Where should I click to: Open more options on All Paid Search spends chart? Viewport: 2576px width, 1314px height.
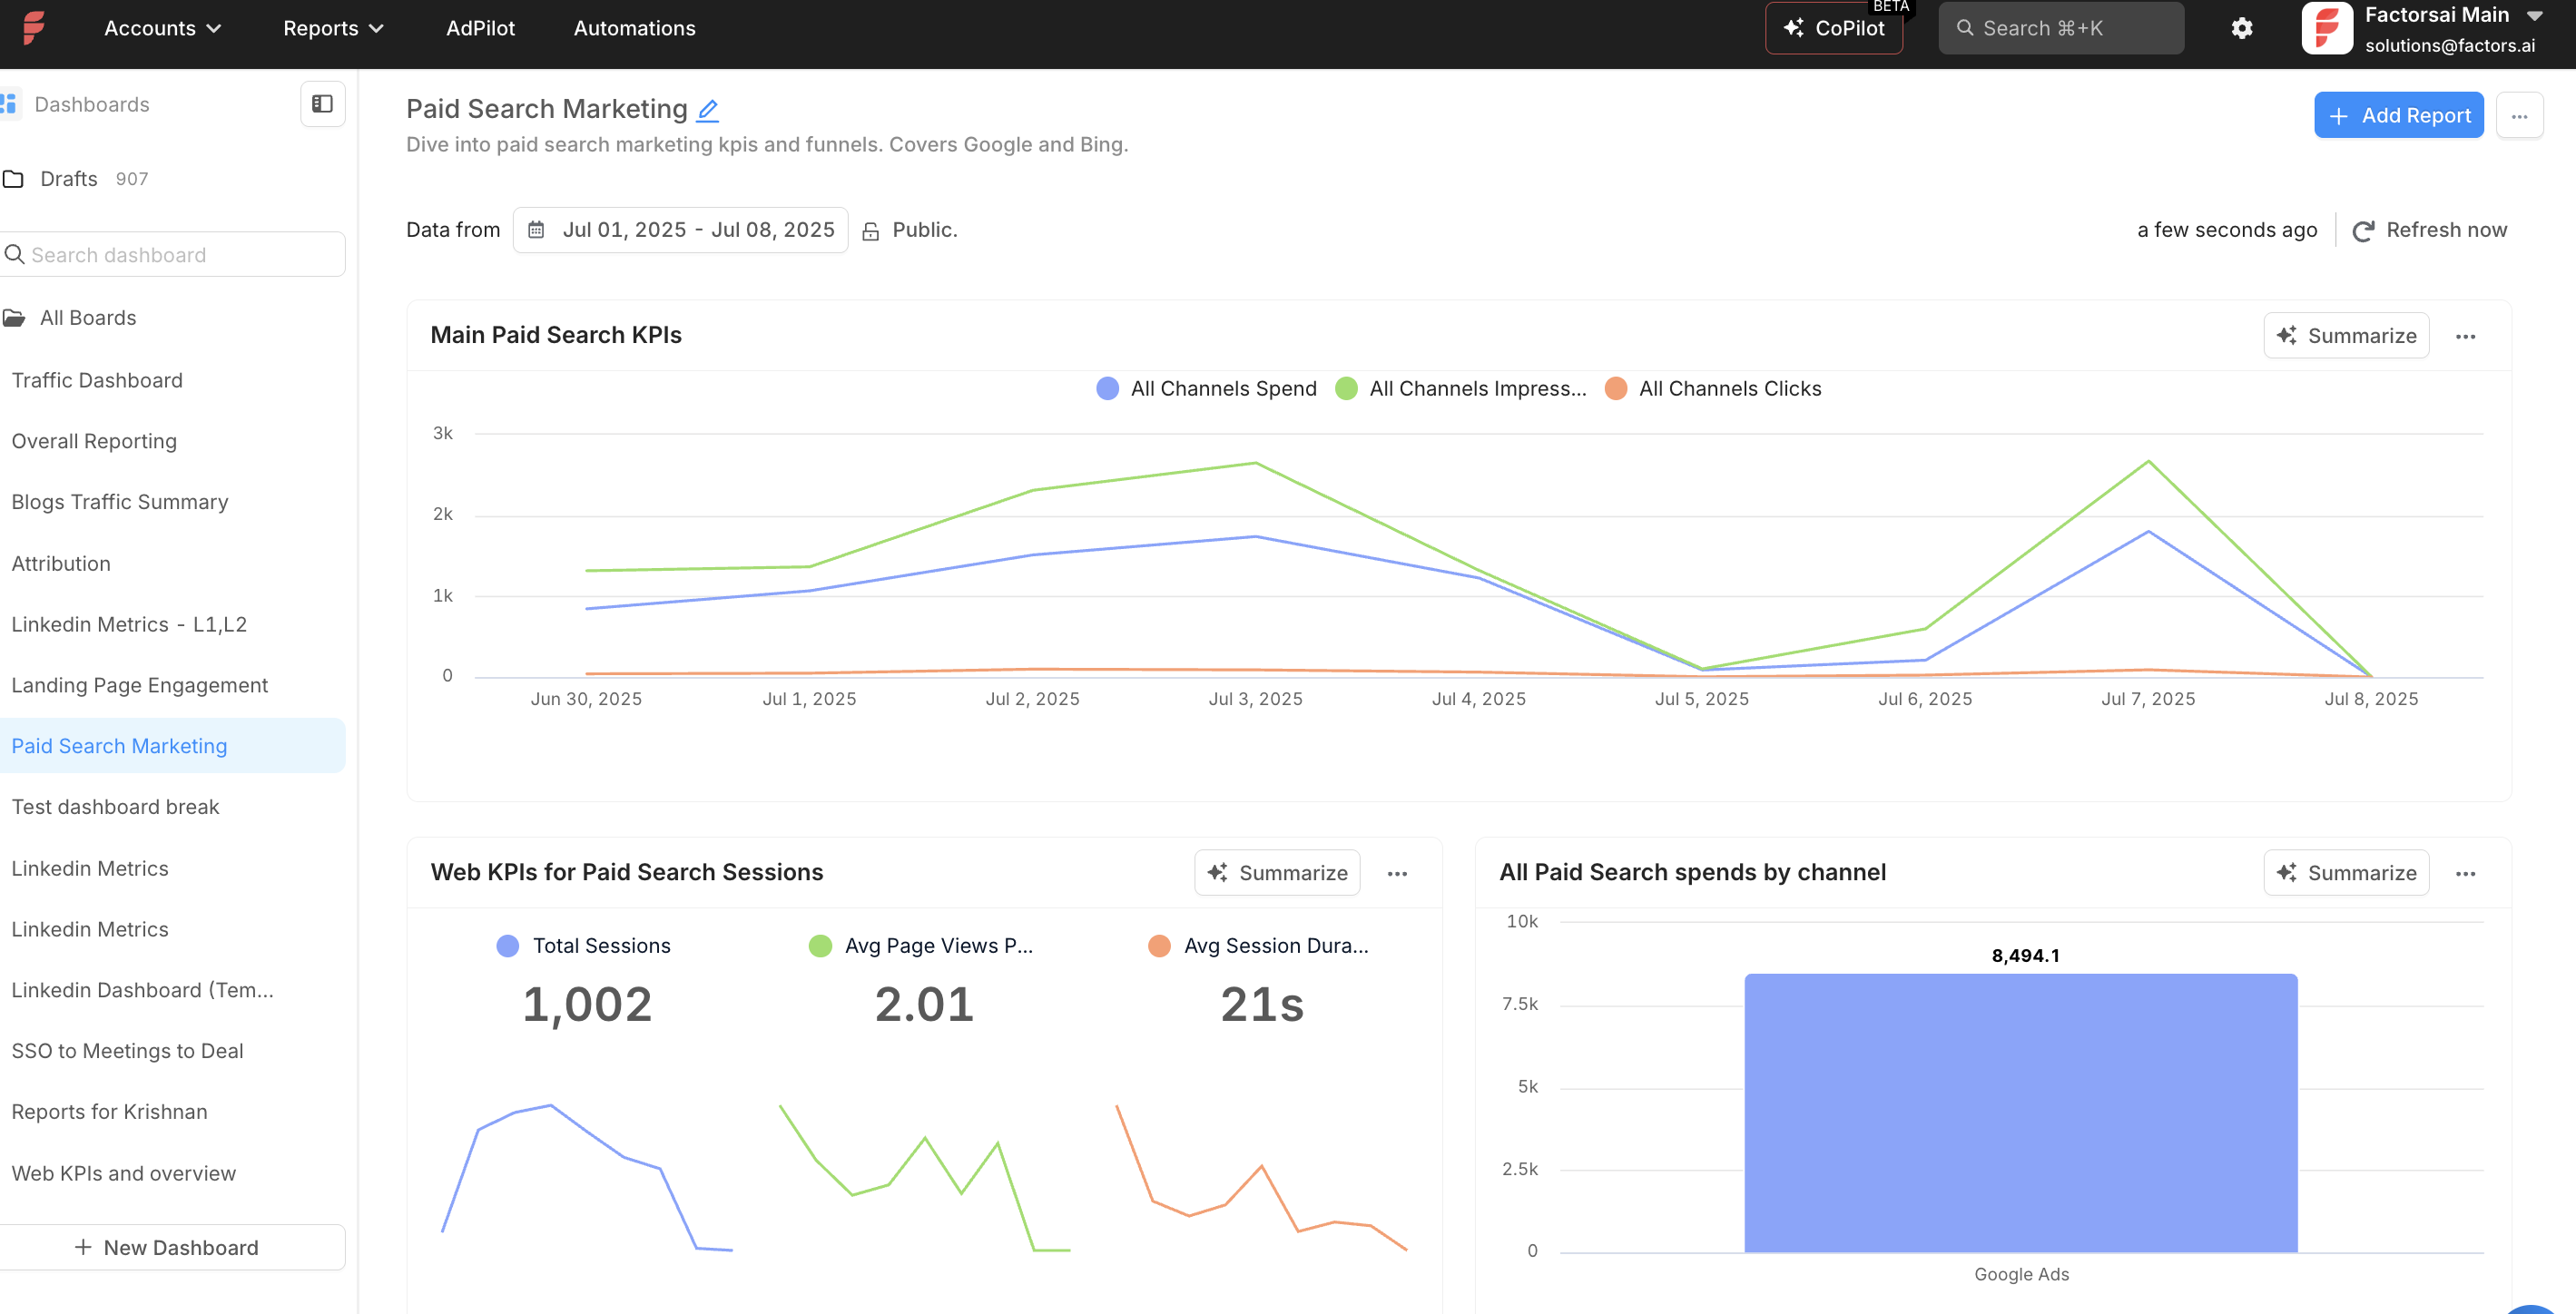pos(2465,873)
